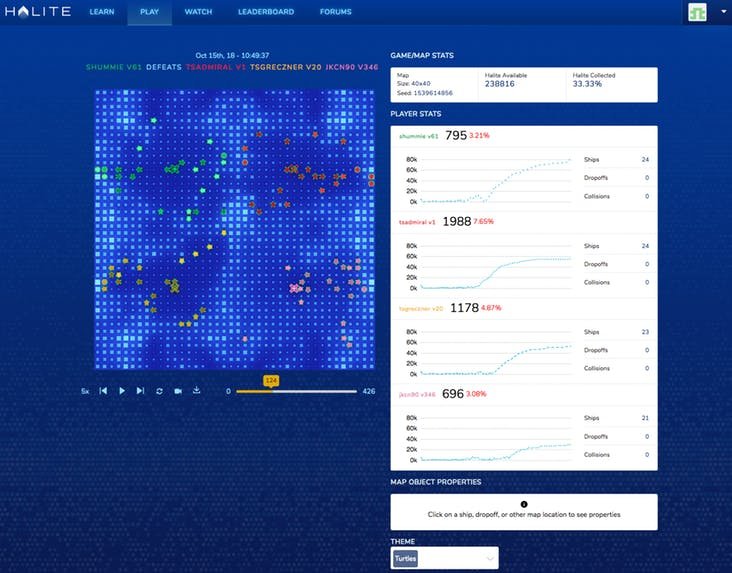The height and width of the screenshot is (573, 732).
Task: Download the replay file
Action: 197,390
